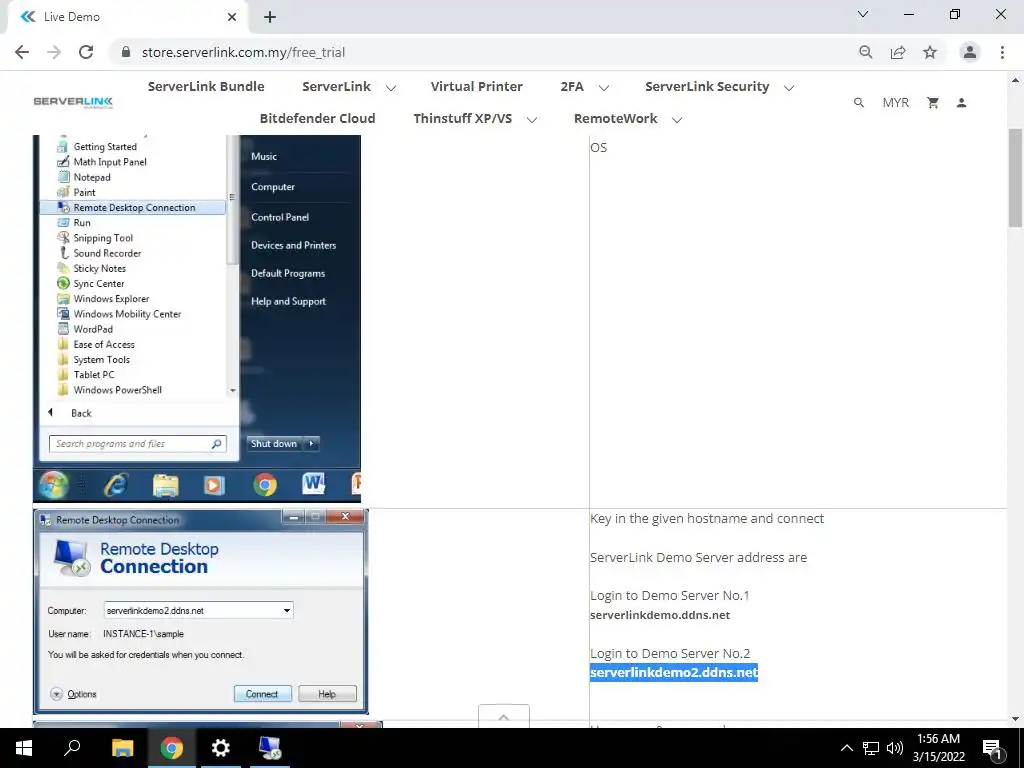The height and width of the screenshot is (768, 1024).
Task: Open Settings gear in the taskbar
Action: click(221, 748)
